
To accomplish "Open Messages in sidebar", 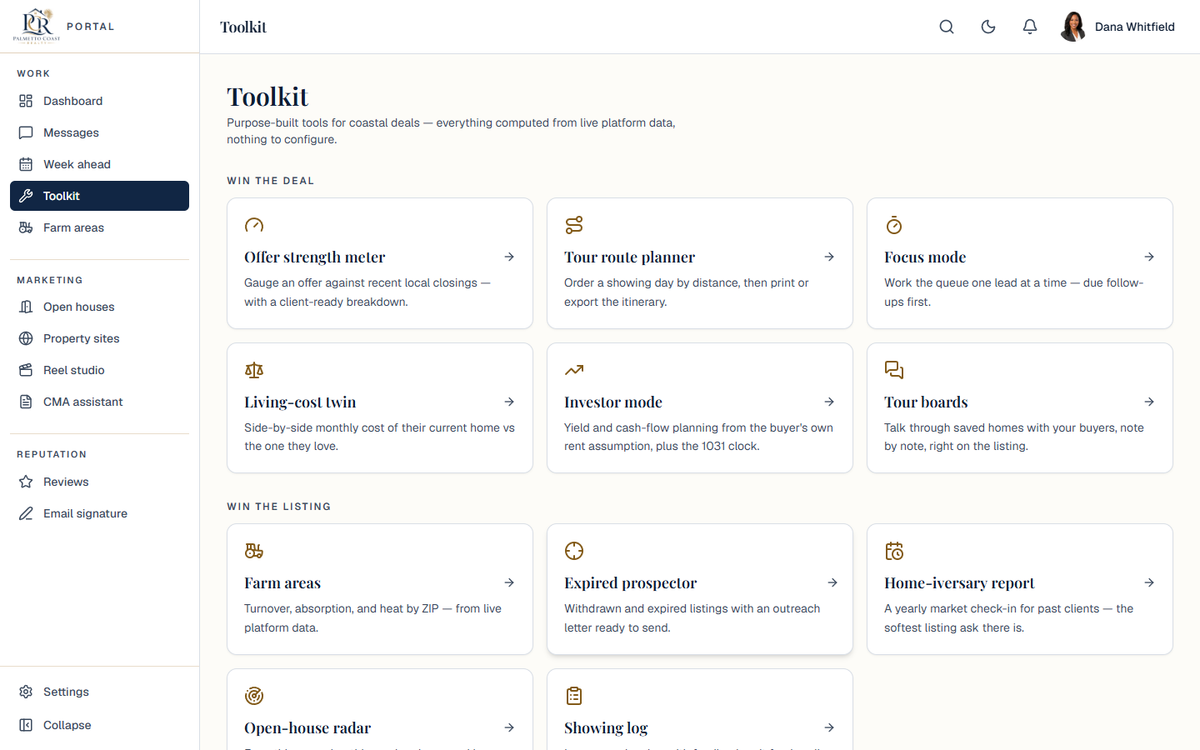I will point(99,133).
